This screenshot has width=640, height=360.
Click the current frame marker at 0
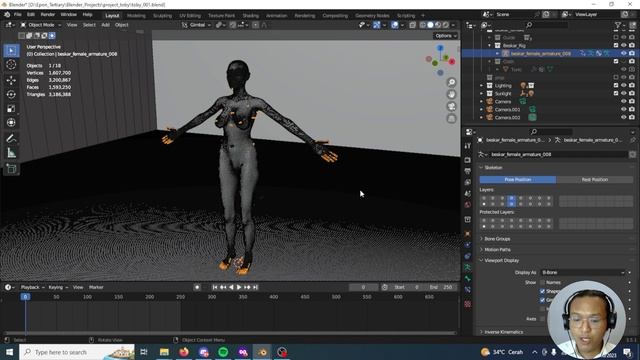tap(25, 297)
